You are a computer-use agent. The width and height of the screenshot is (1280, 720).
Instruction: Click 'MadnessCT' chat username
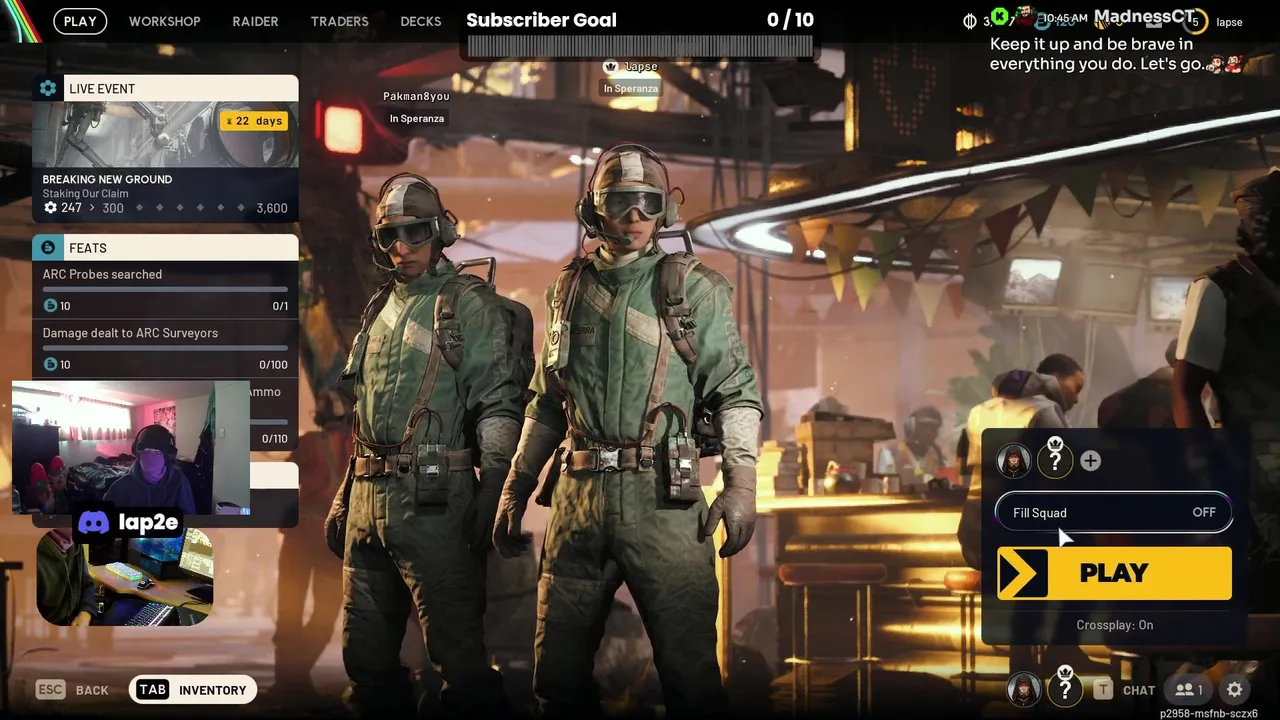click(1146, 17)
